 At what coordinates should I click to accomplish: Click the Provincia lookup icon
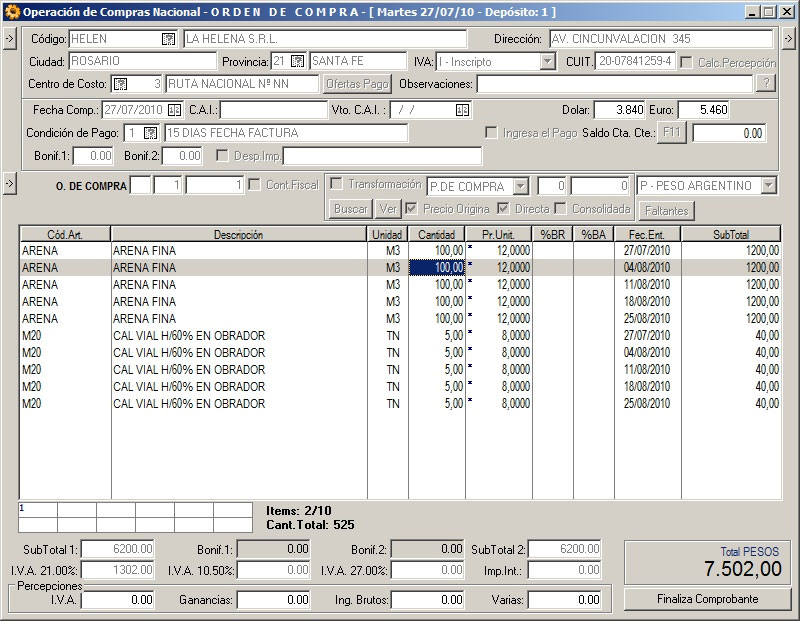pyautogui.click(x=297, y=61)
